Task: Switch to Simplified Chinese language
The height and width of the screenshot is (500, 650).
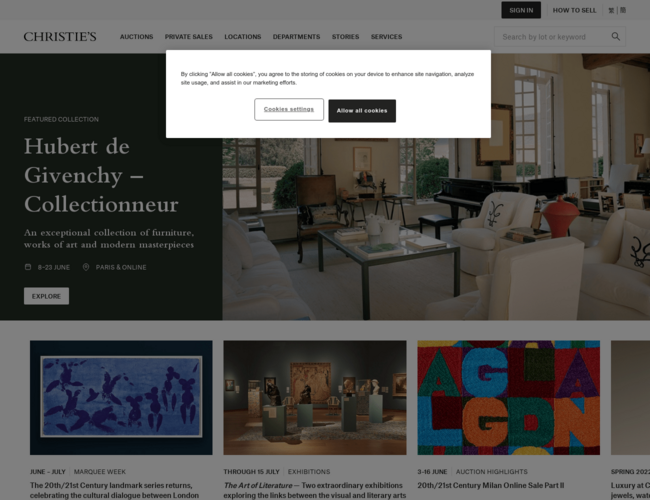Action: pos(623,10)
